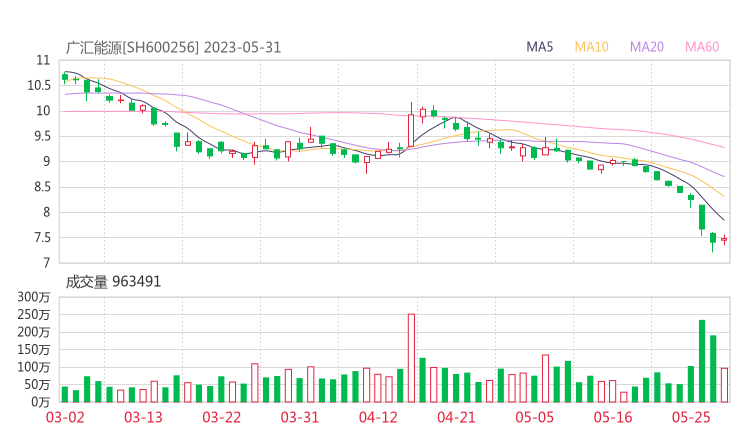Select the 04-21 date label
This screenshot has height=440, width=740.
click(x=456, y=417)
